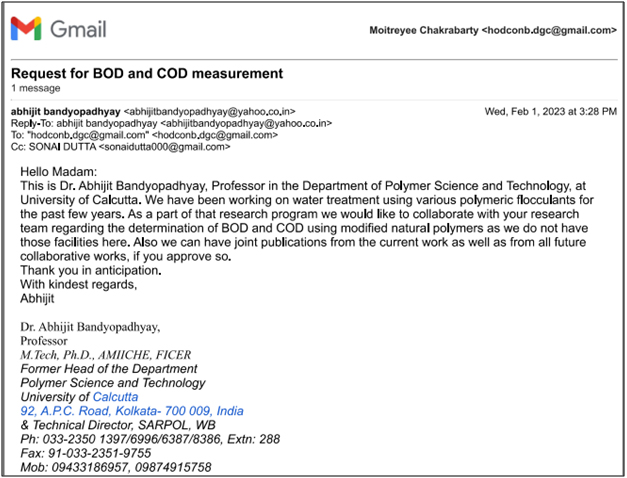Open 92, A.P.C. Road, Kolkata address link
The image size is (627, 478).
(x=132, y=411)
